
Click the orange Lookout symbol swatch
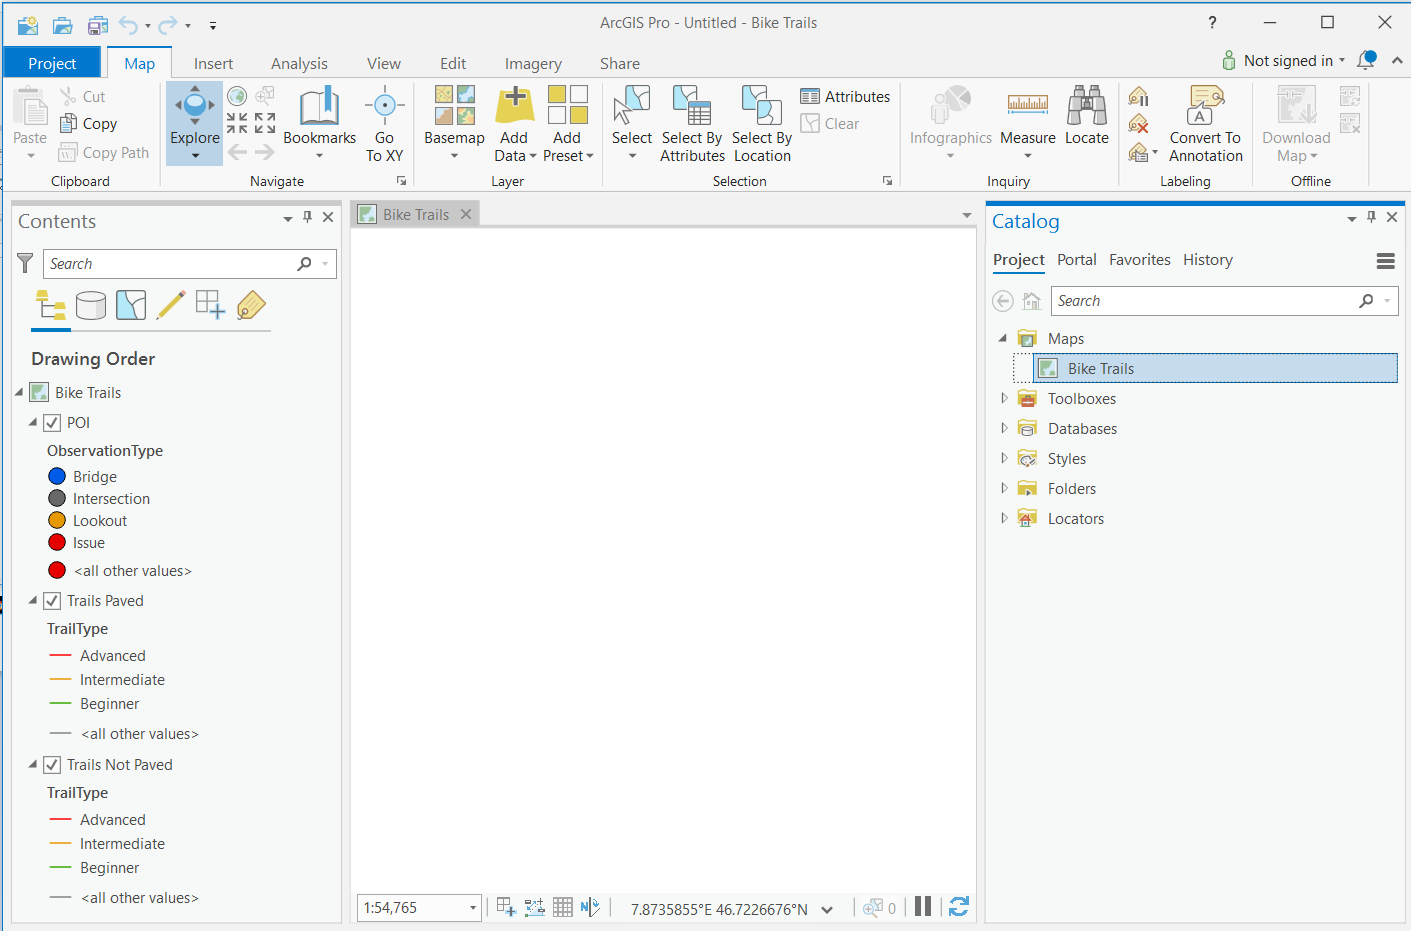(x=57, y=521)
